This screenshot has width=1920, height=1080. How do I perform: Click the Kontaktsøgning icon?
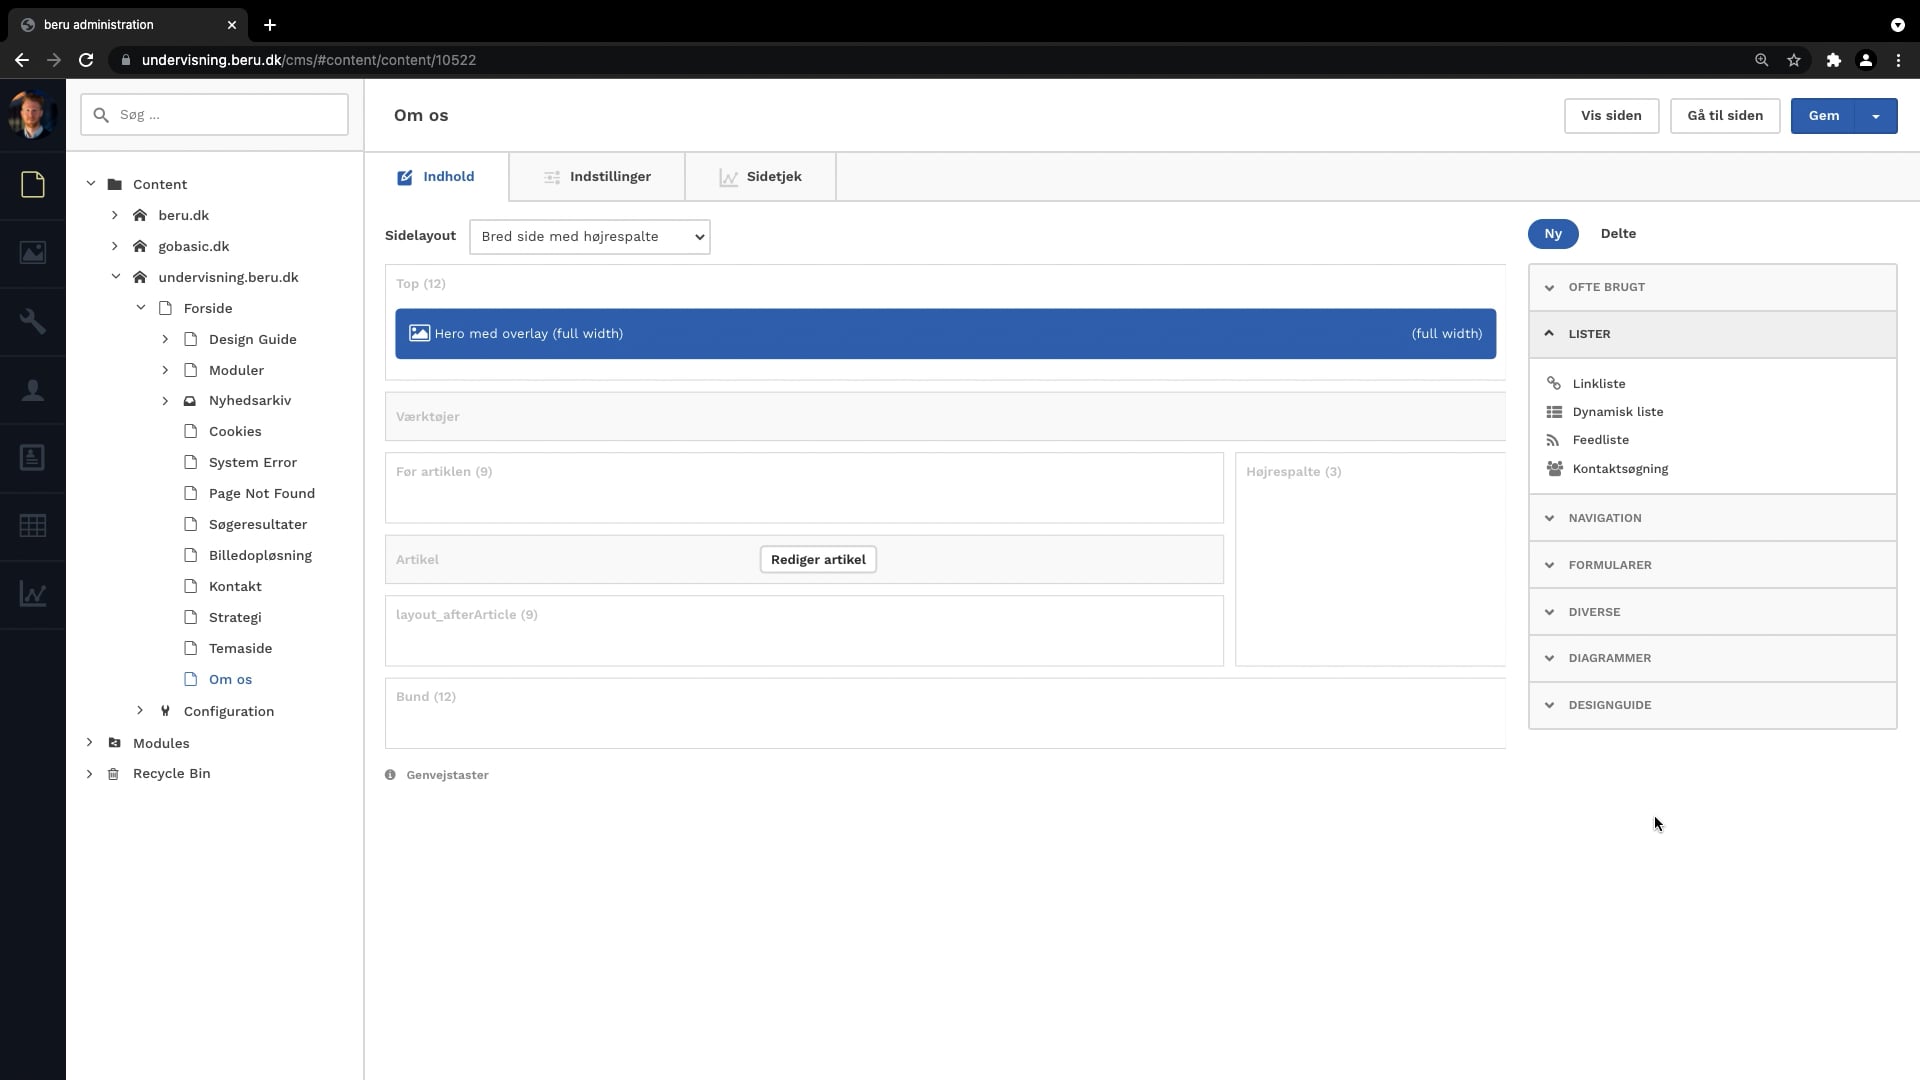(1555, 468)
